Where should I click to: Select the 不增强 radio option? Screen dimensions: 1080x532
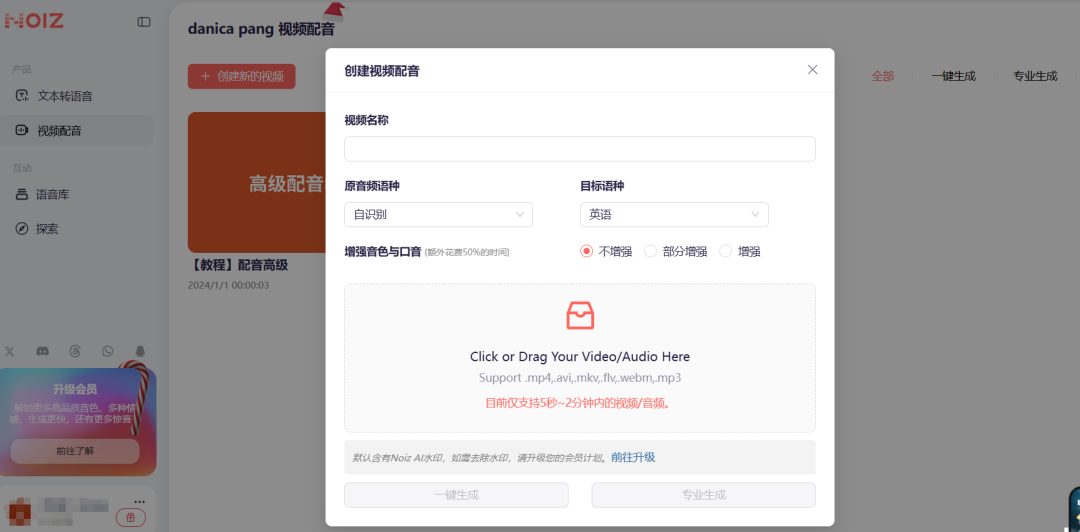coord(587,251)
